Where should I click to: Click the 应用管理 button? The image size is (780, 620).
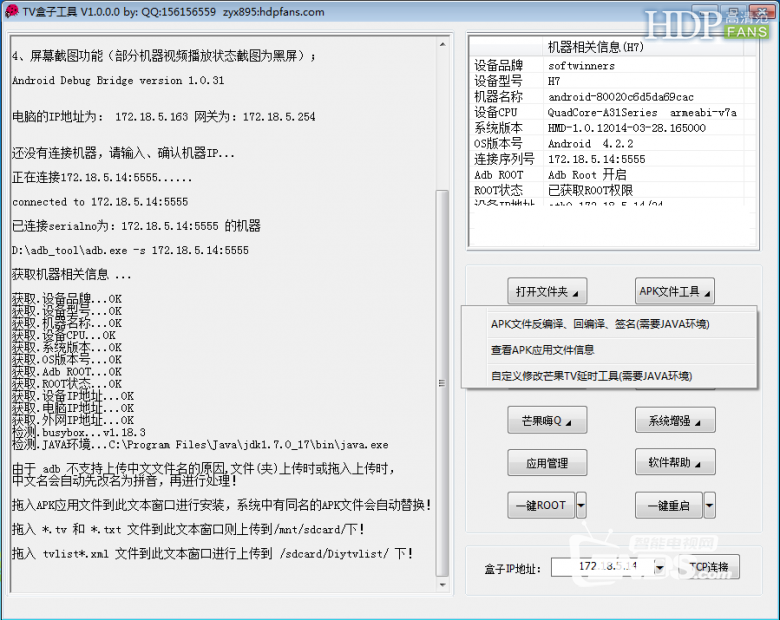pyautogui.click(x=547, y=463)
